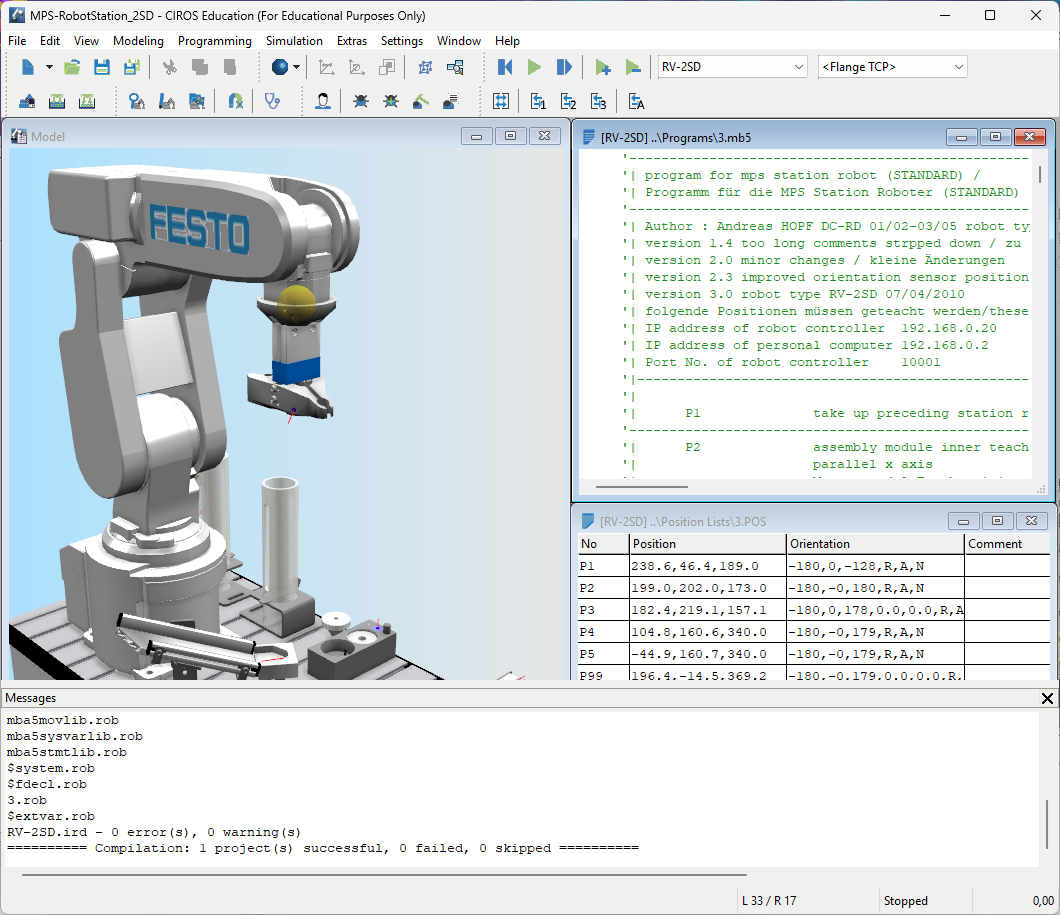Open the dropdown arrow beside New file
1060x915 pixels.
tap(49, 67)
